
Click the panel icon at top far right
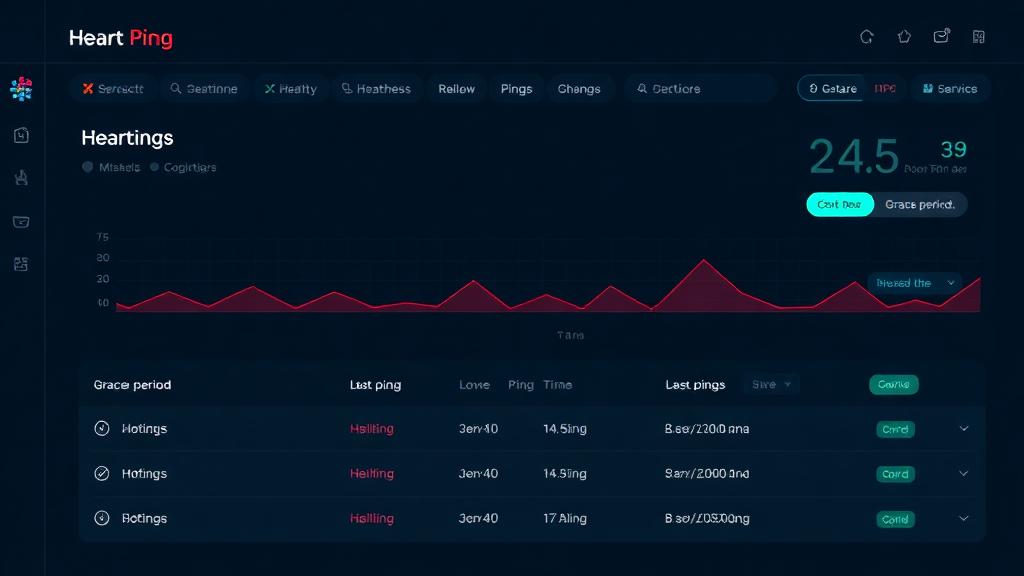pyautogui.click(x=979, y=36)
